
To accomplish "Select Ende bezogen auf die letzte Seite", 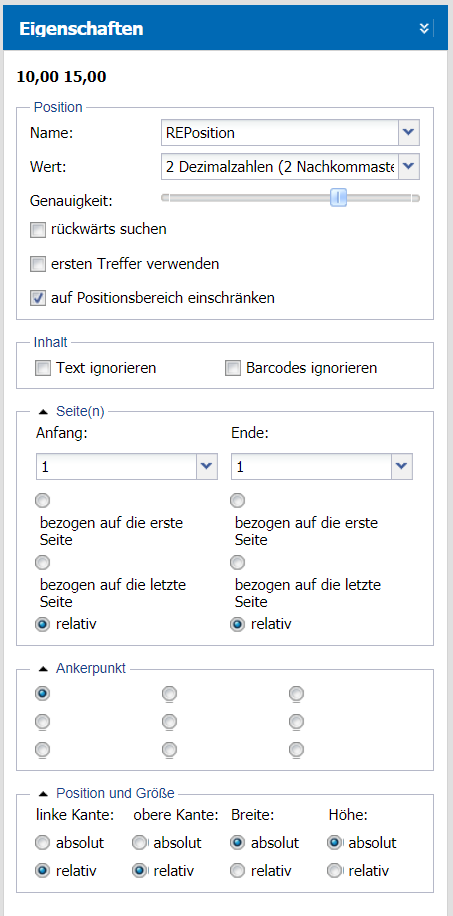I will [237, 563].
